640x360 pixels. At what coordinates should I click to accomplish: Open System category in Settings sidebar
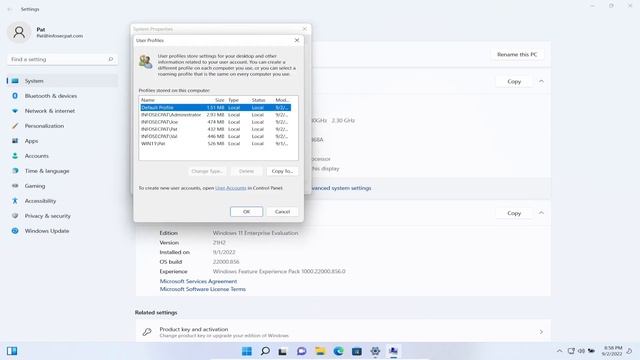click(62, 81)
